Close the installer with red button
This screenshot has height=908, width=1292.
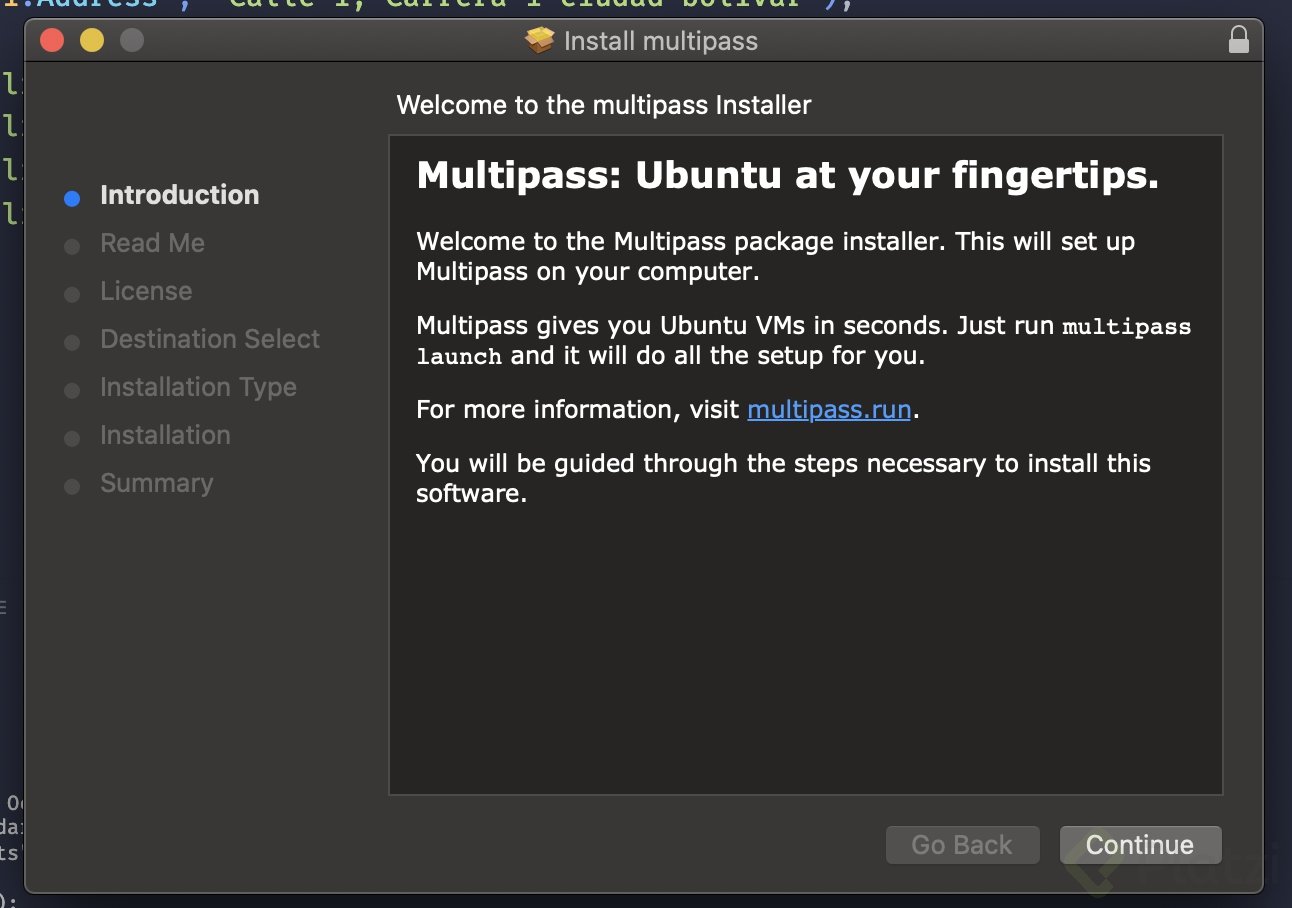pos(52,41)
